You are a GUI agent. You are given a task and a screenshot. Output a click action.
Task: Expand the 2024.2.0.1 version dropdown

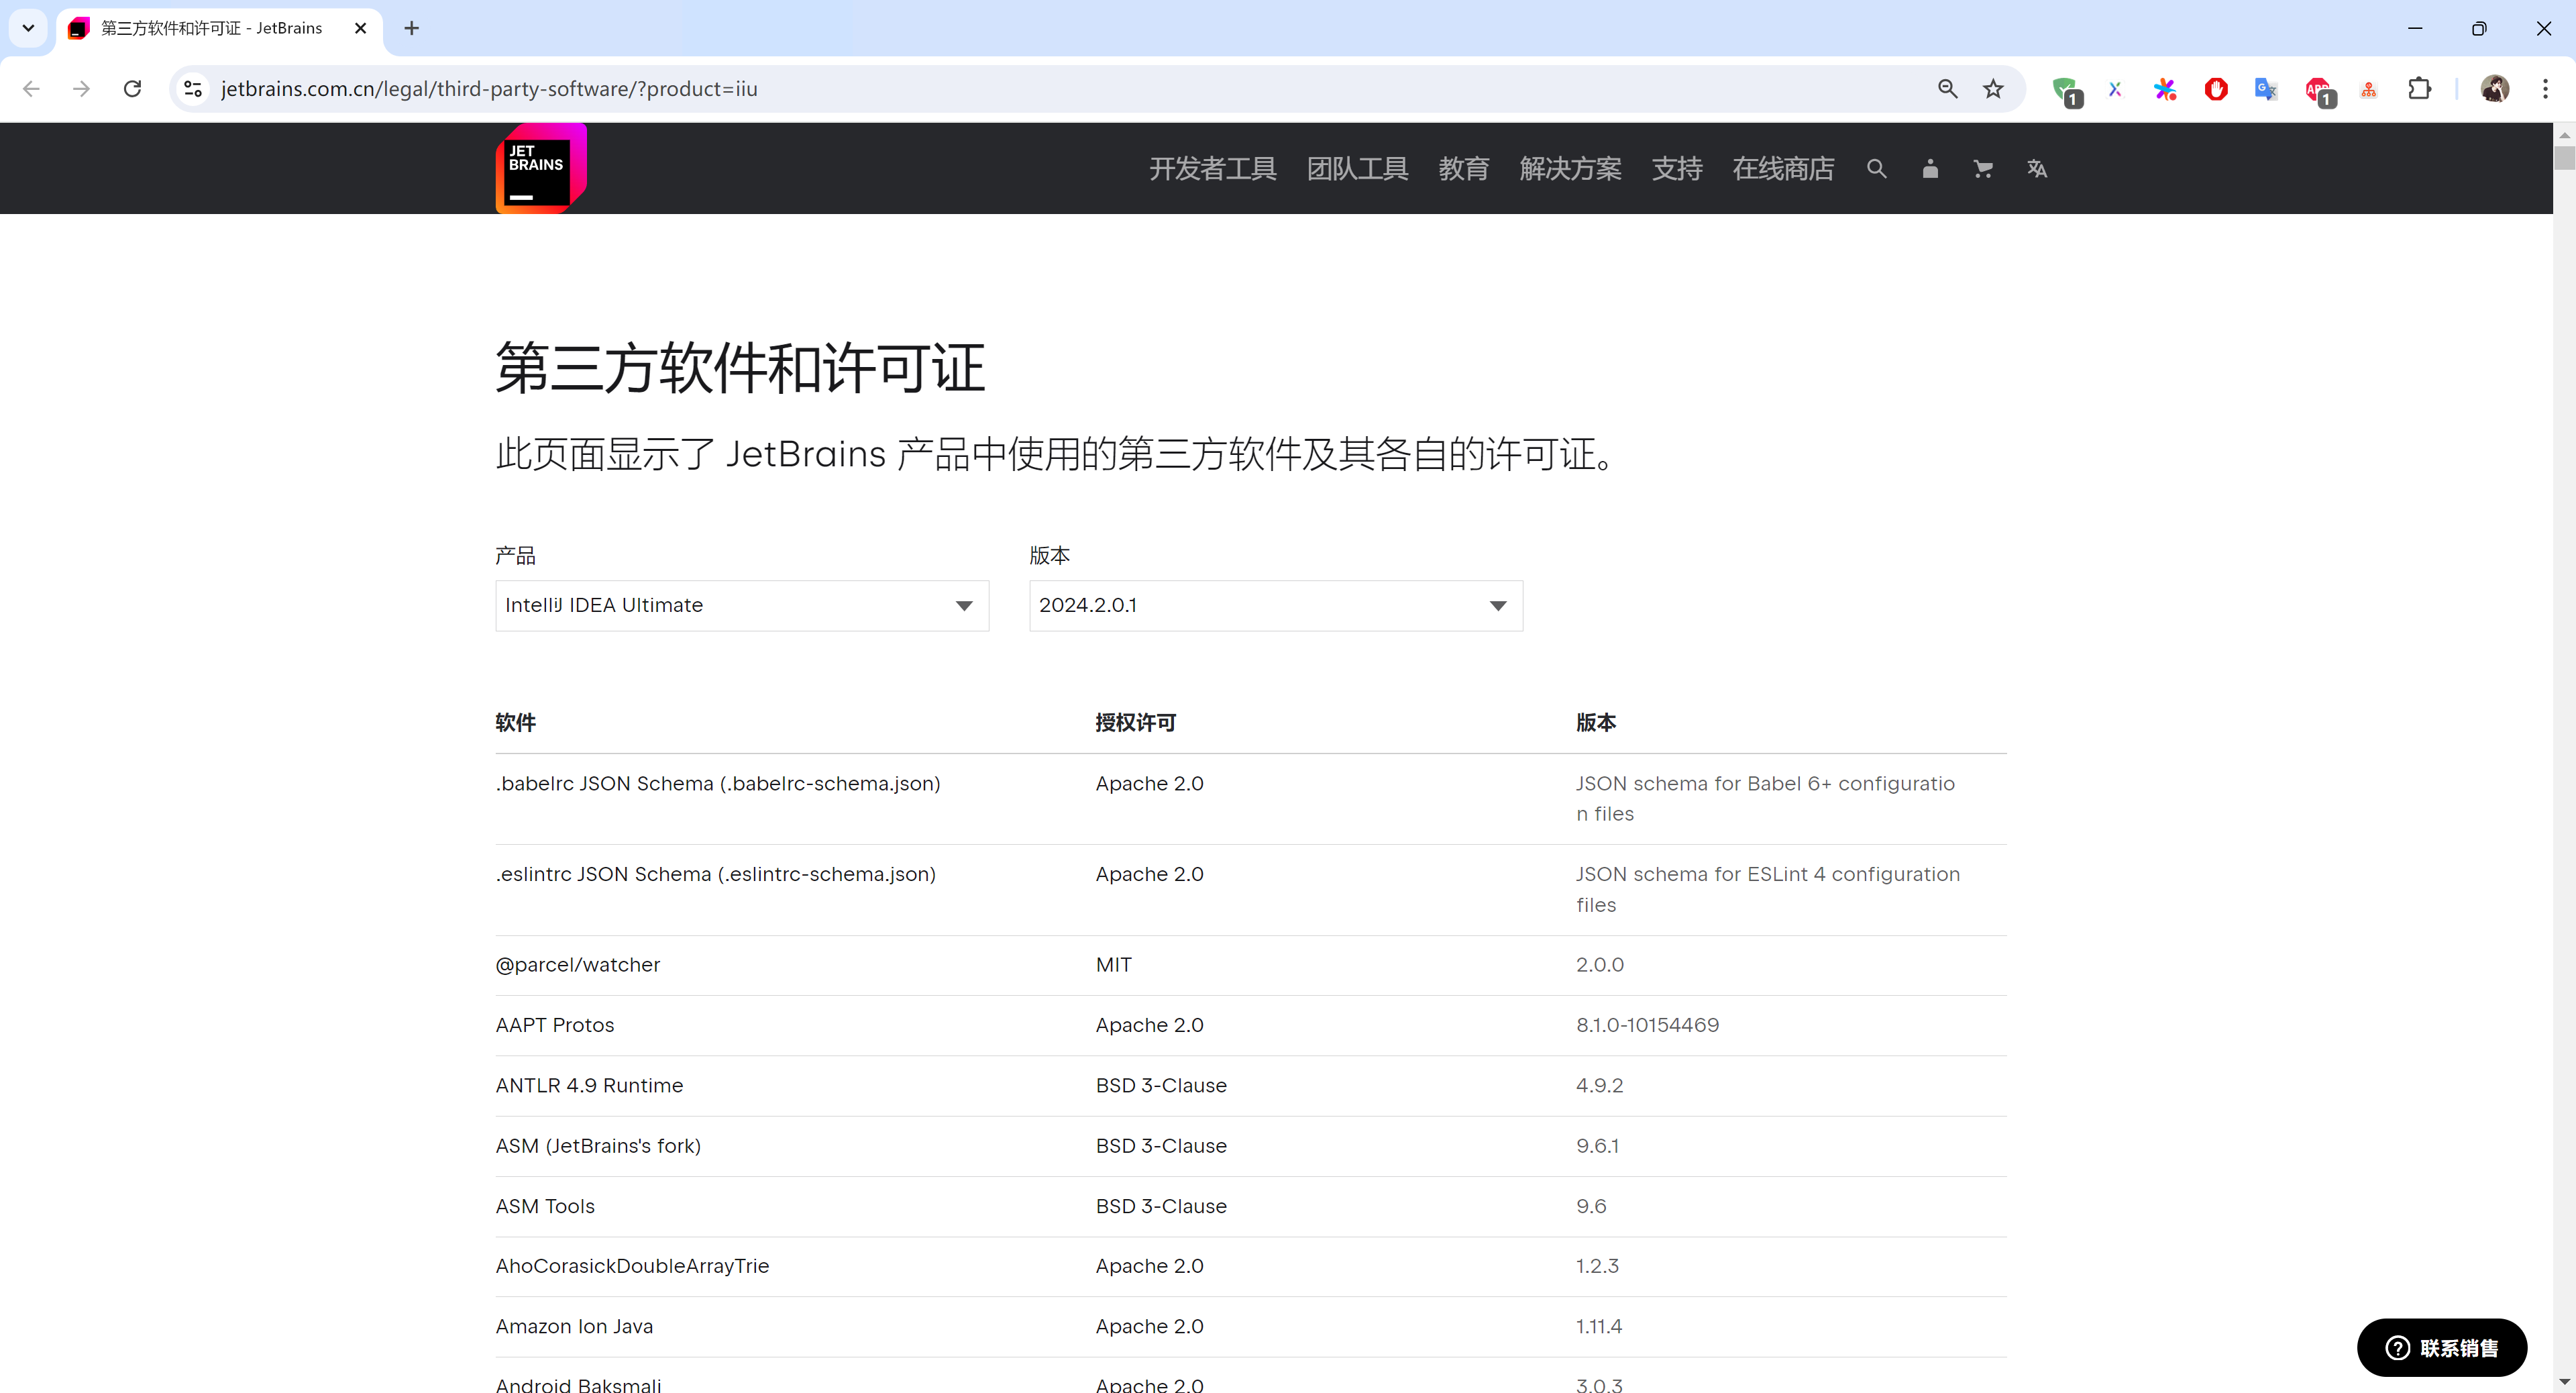click(1275, 605)
